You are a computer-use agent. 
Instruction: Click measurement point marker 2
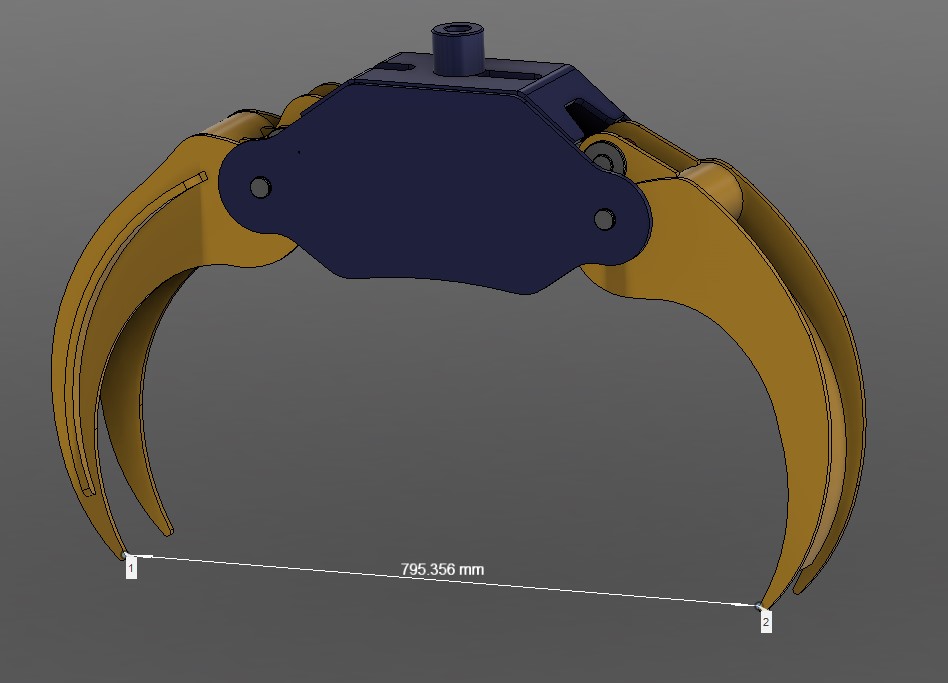pos(766,621)
